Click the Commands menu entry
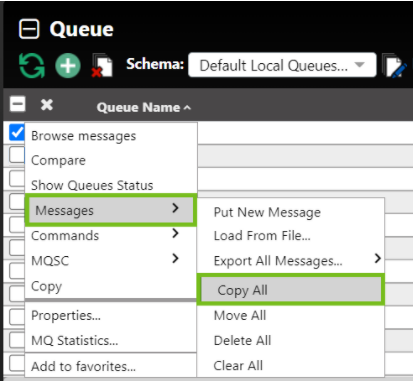 point(111,236)
